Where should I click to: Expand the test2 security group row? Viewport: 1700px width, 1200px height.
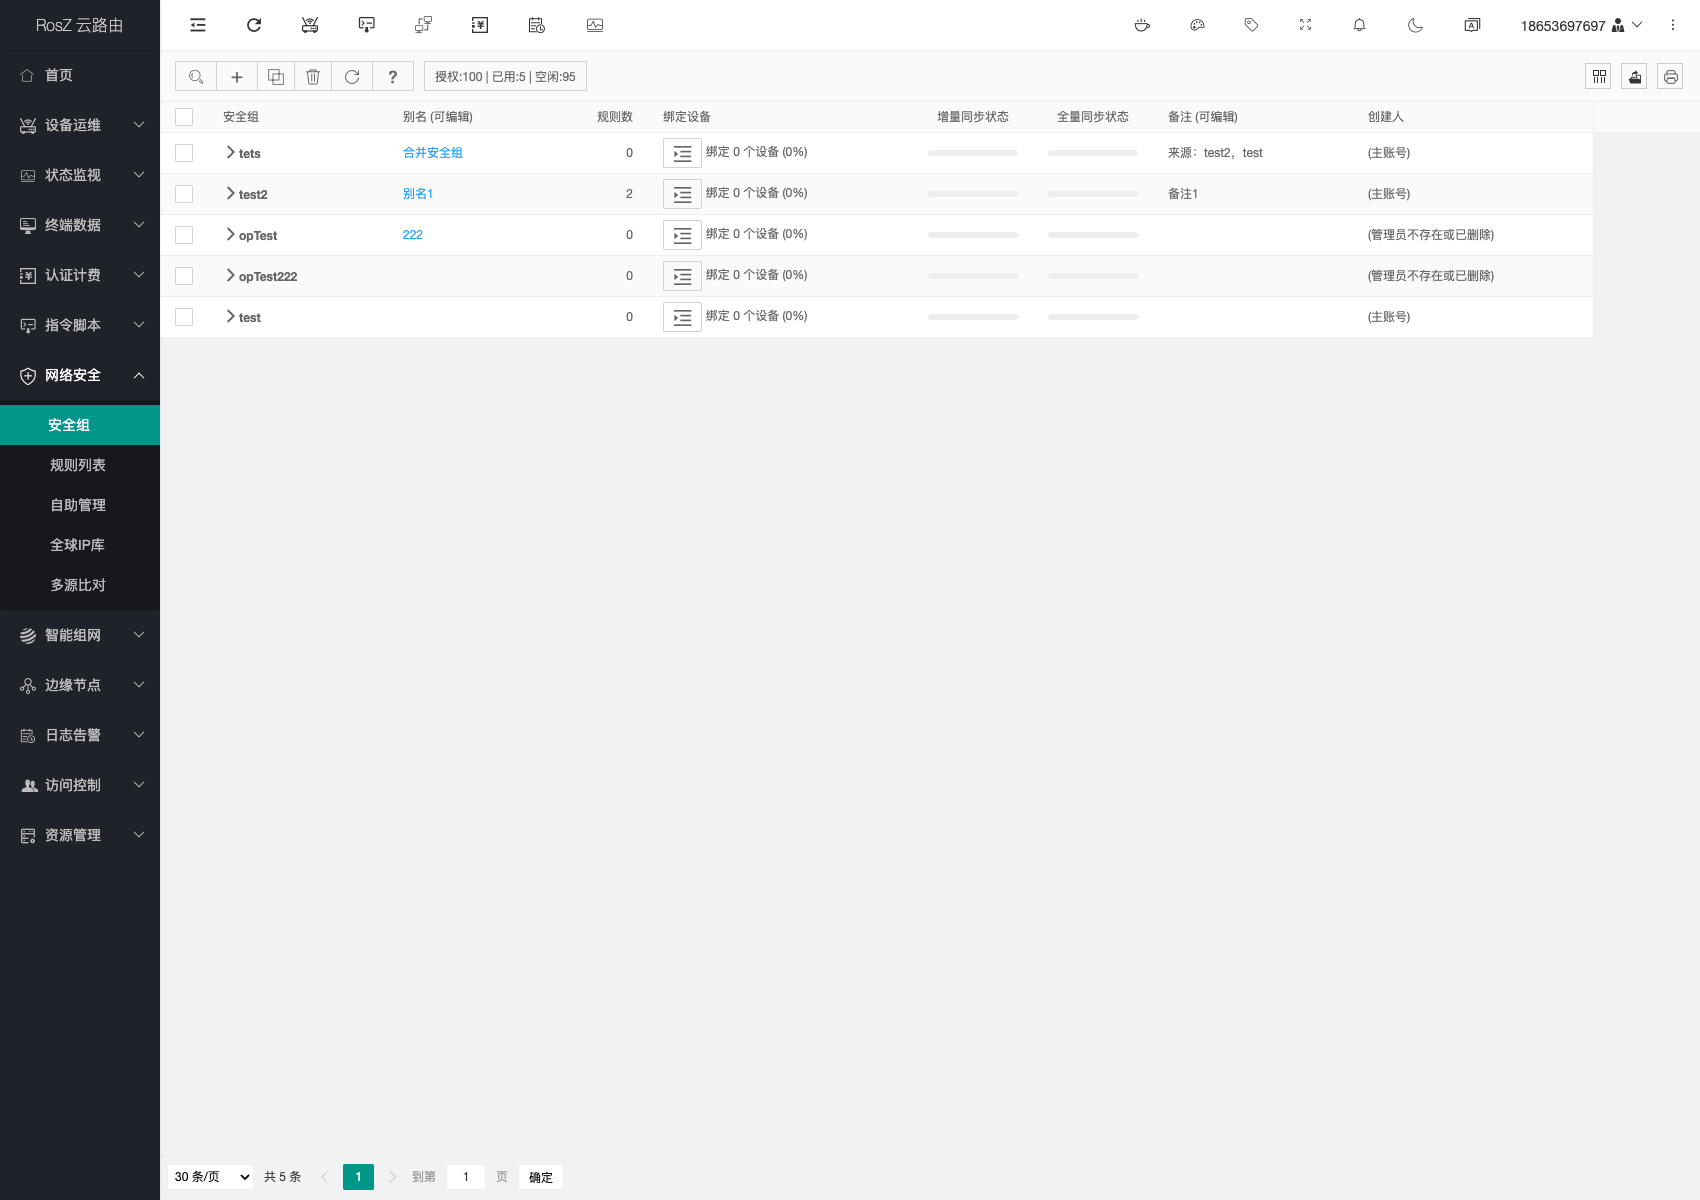point(231,194)
